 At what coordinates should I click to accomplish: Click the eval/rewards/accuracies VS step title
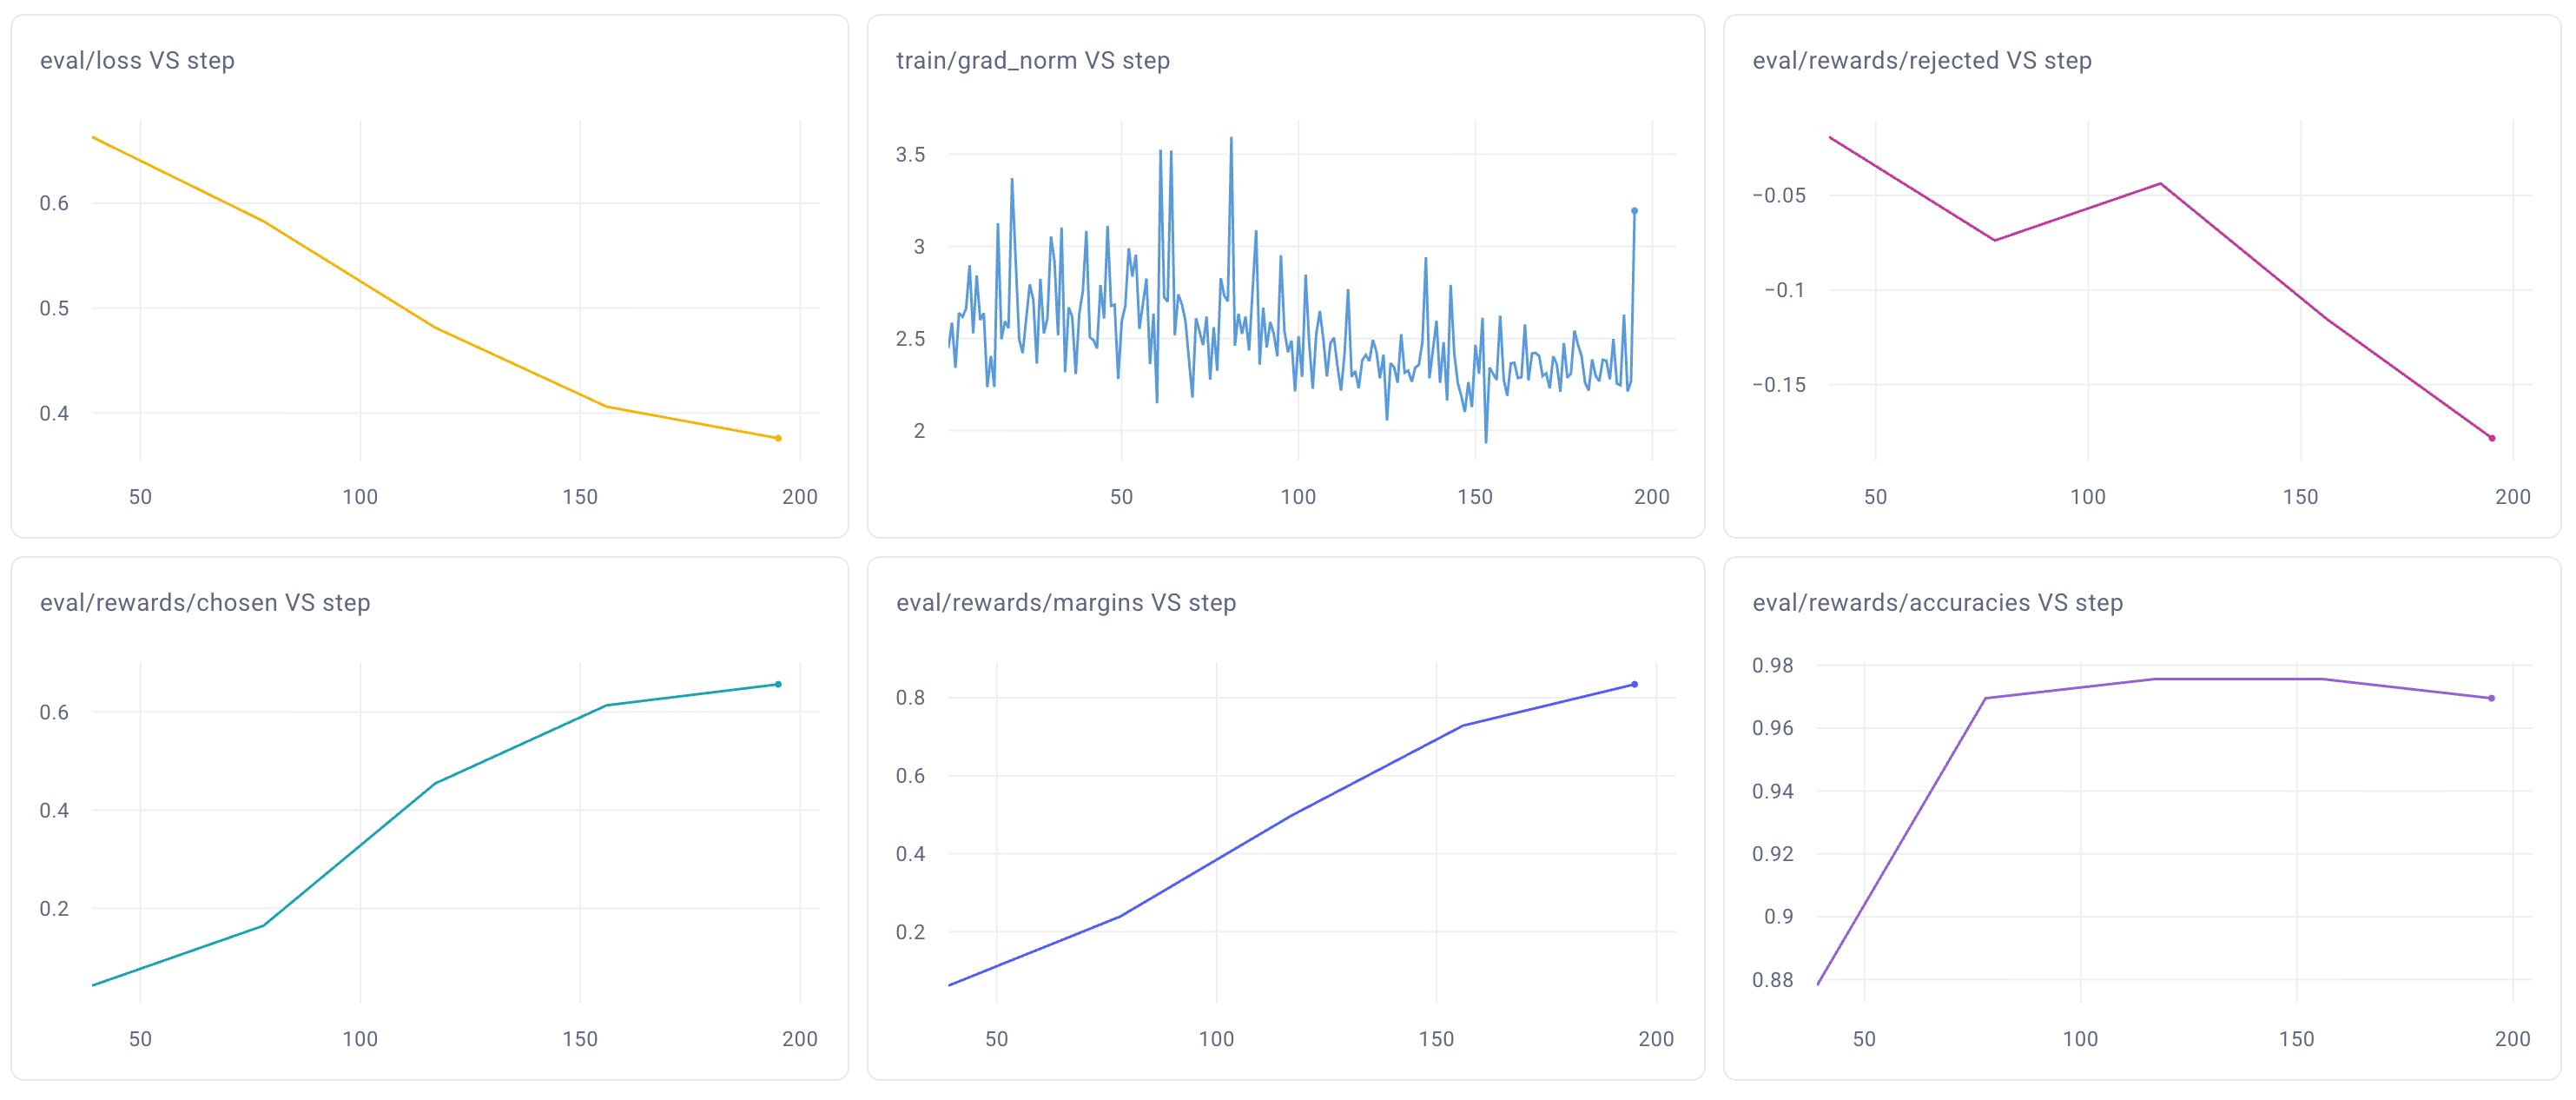coord(1940,603)
